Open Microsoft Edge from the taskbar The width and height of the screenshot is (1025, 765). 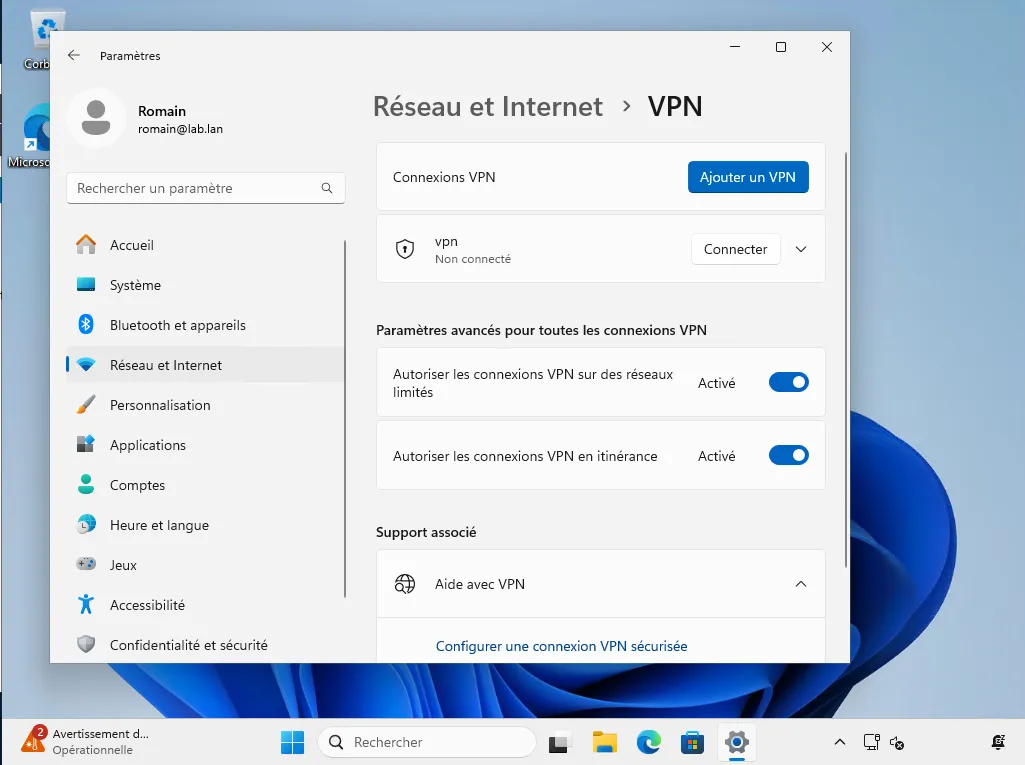point(649,742)
